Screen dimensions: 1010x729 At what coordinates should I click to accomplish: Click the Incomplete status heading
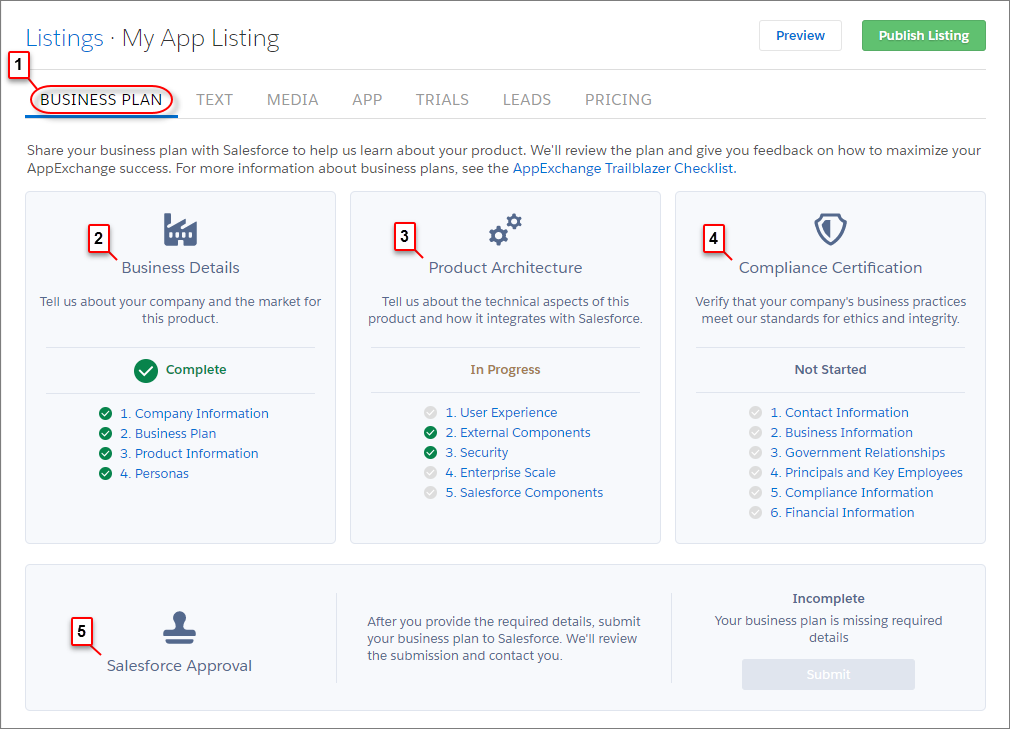click(x=828, y=598)
